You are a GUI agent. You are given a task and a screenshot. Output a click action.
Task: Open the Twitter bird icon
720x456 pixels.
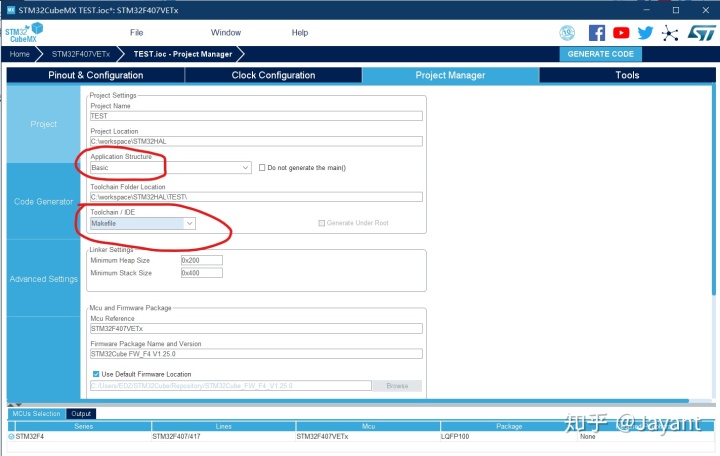coord(645,33)
